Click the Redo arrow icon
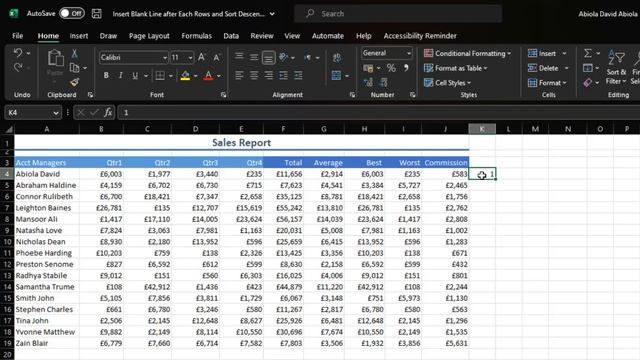This screenshot has width=640, height=360. coord(18,67)
